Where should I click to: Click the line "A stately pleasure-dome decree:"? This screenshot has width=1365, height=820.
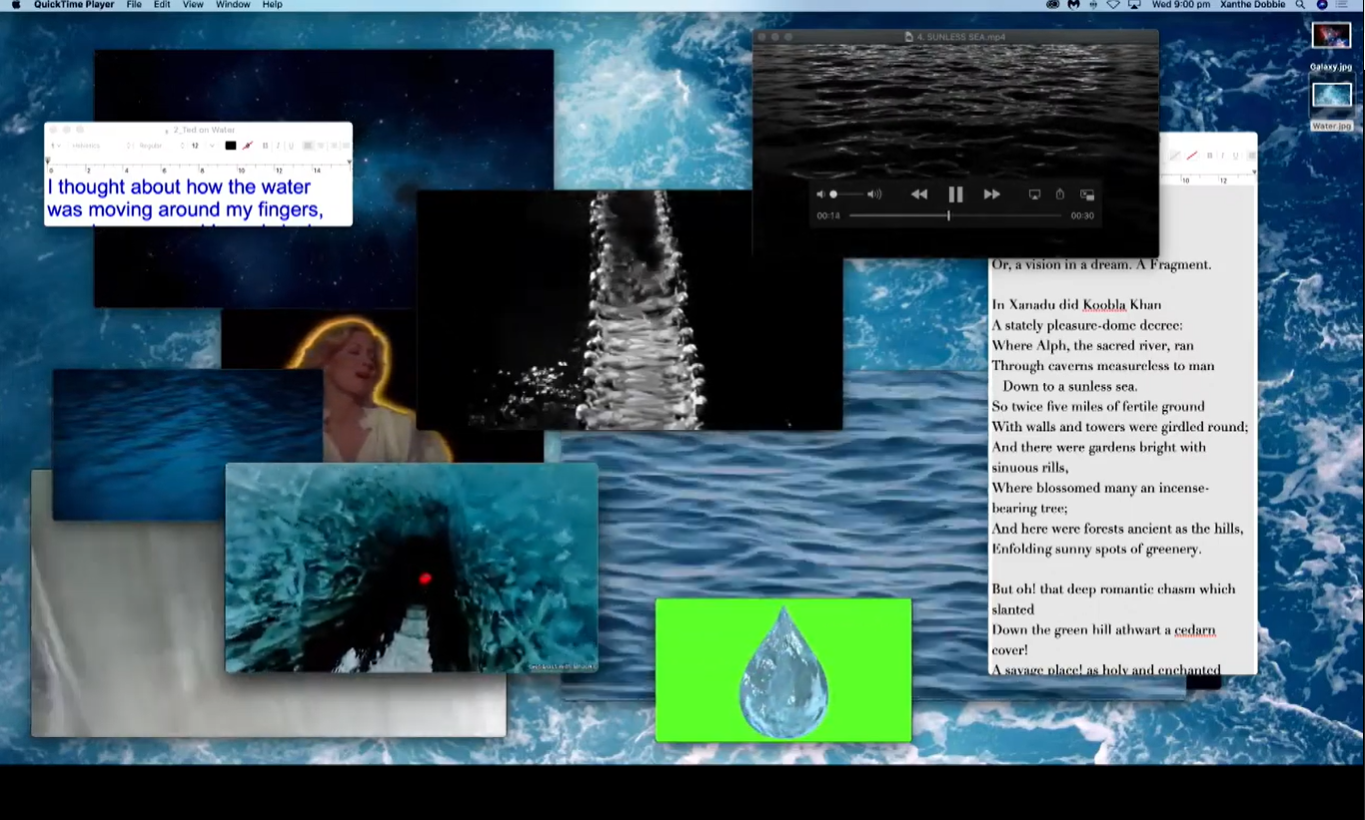pos(1087,325)
